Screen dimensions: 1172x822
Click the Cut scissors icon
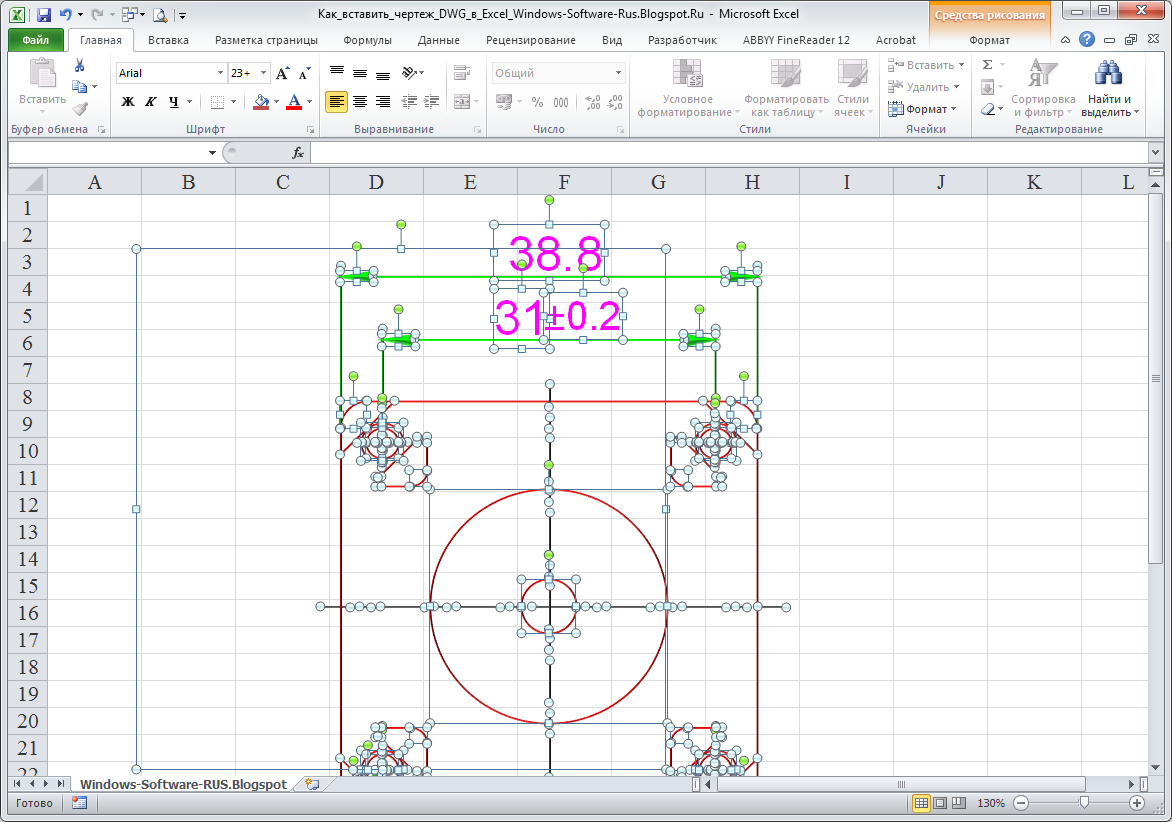[79, 66]
